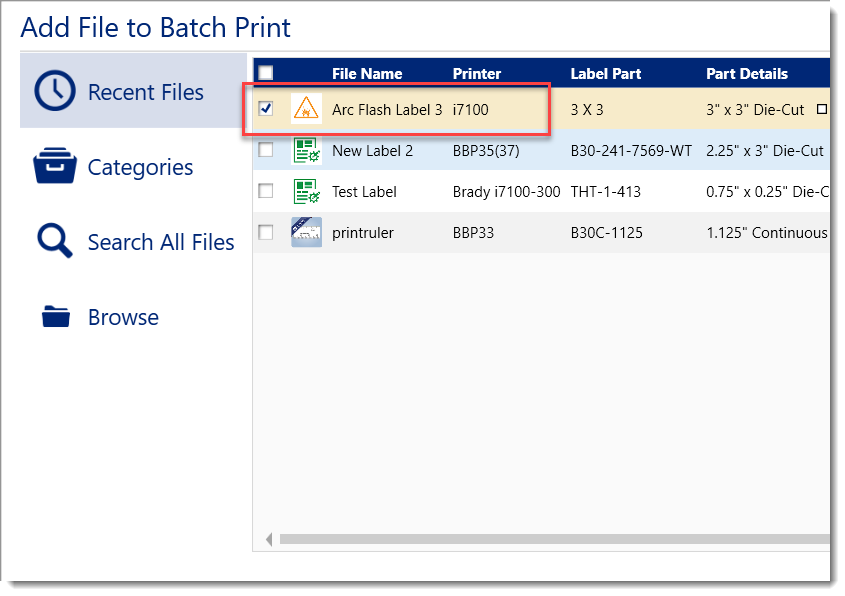Click the Test Label file icon
The height and width of the screenshot is (596, 845).
306,191
